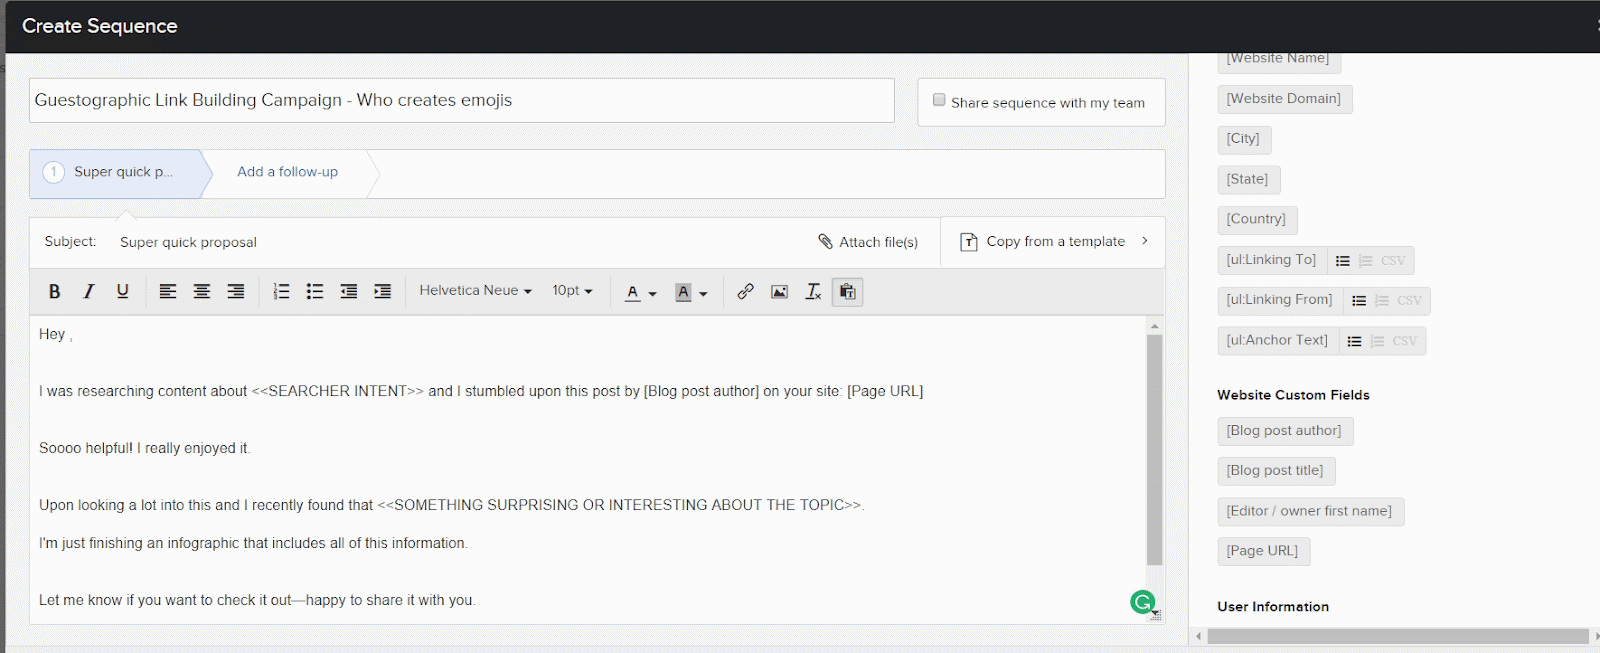Insert an image into the email
Image resolution: width=1600 pixels, height=653 pixels.
[779, 292]
